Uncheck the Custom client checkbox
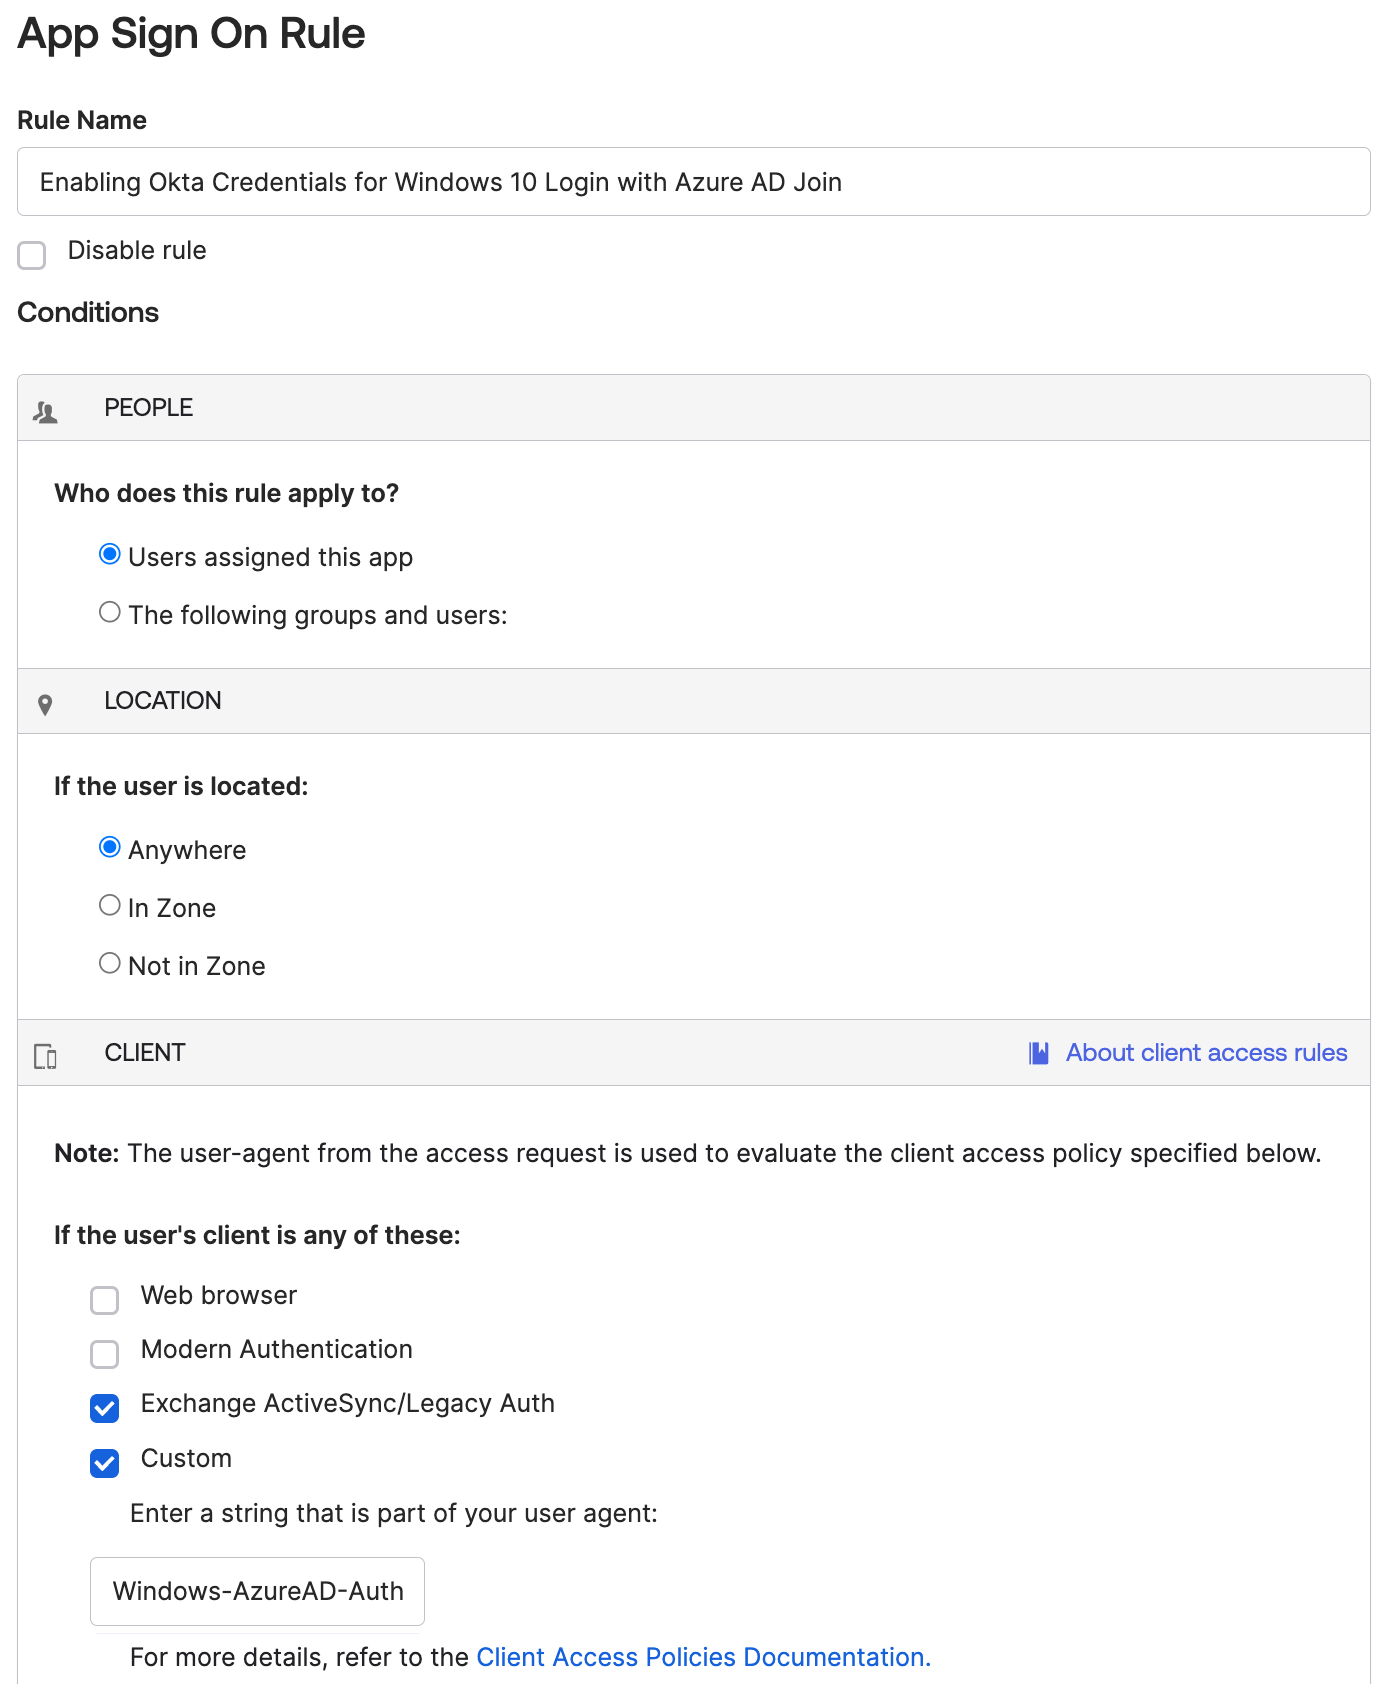1390x1684 pixels. tap(105, 1463)
